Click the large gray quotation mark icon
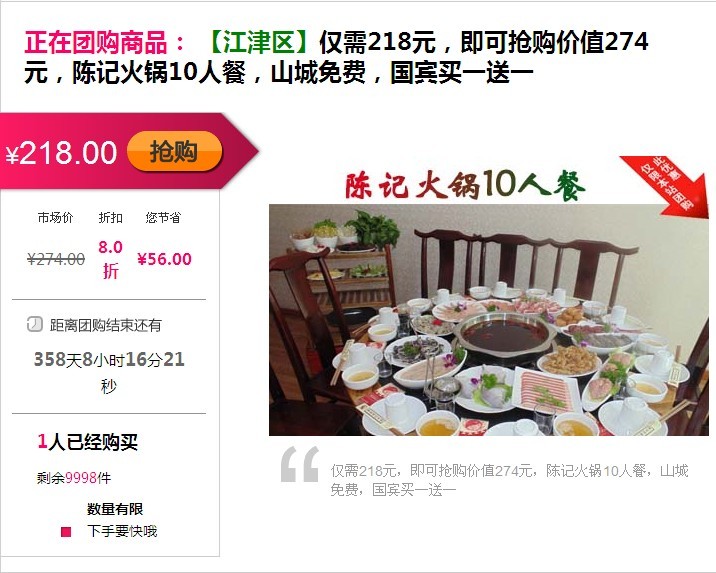 (300, 464)
